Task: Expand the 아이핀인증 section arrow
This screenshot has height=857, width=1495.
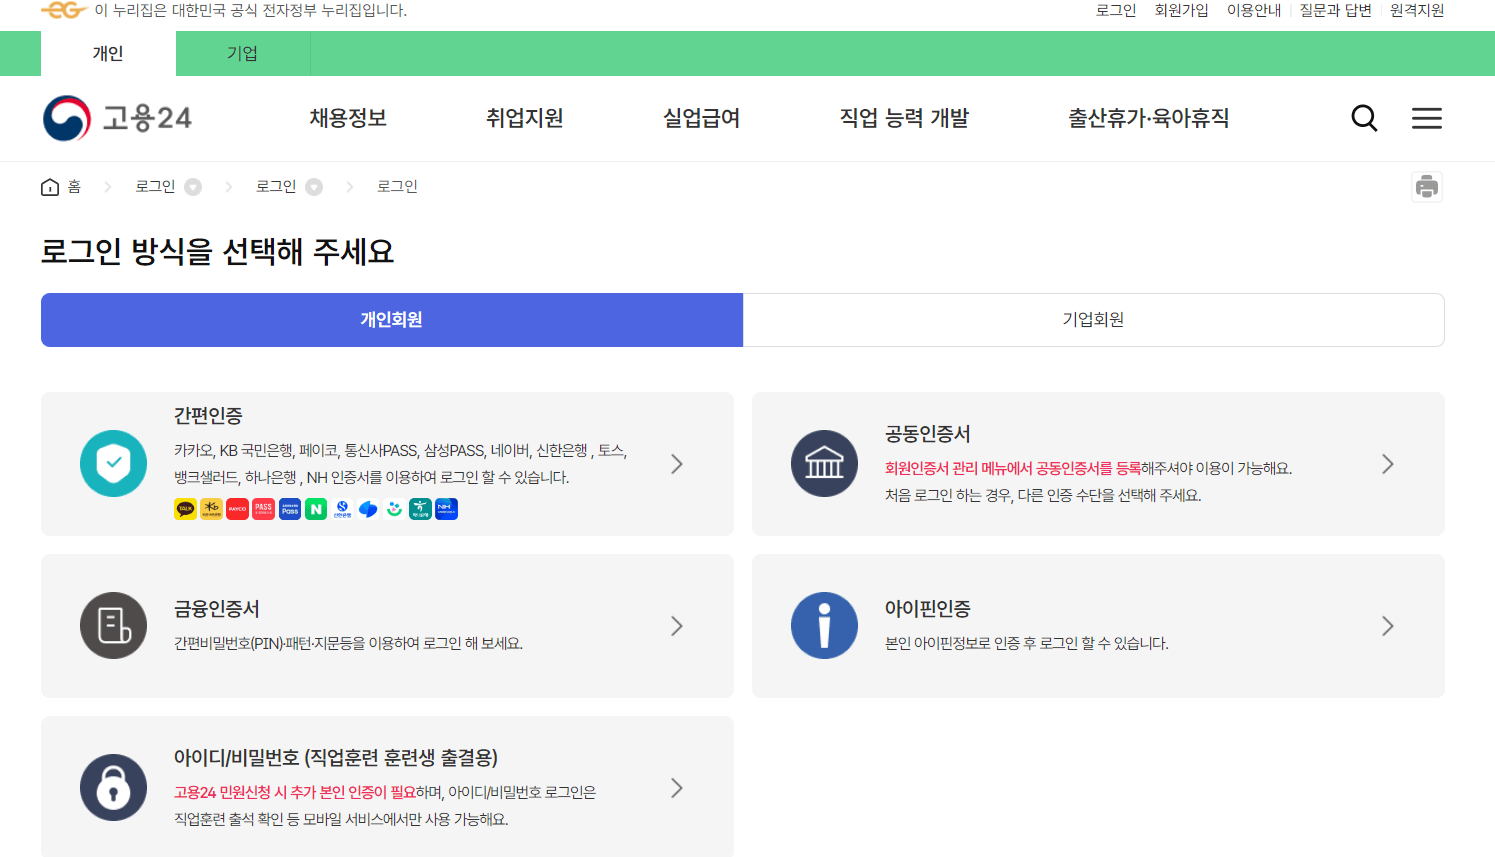Action: [x=1388, y=626]
